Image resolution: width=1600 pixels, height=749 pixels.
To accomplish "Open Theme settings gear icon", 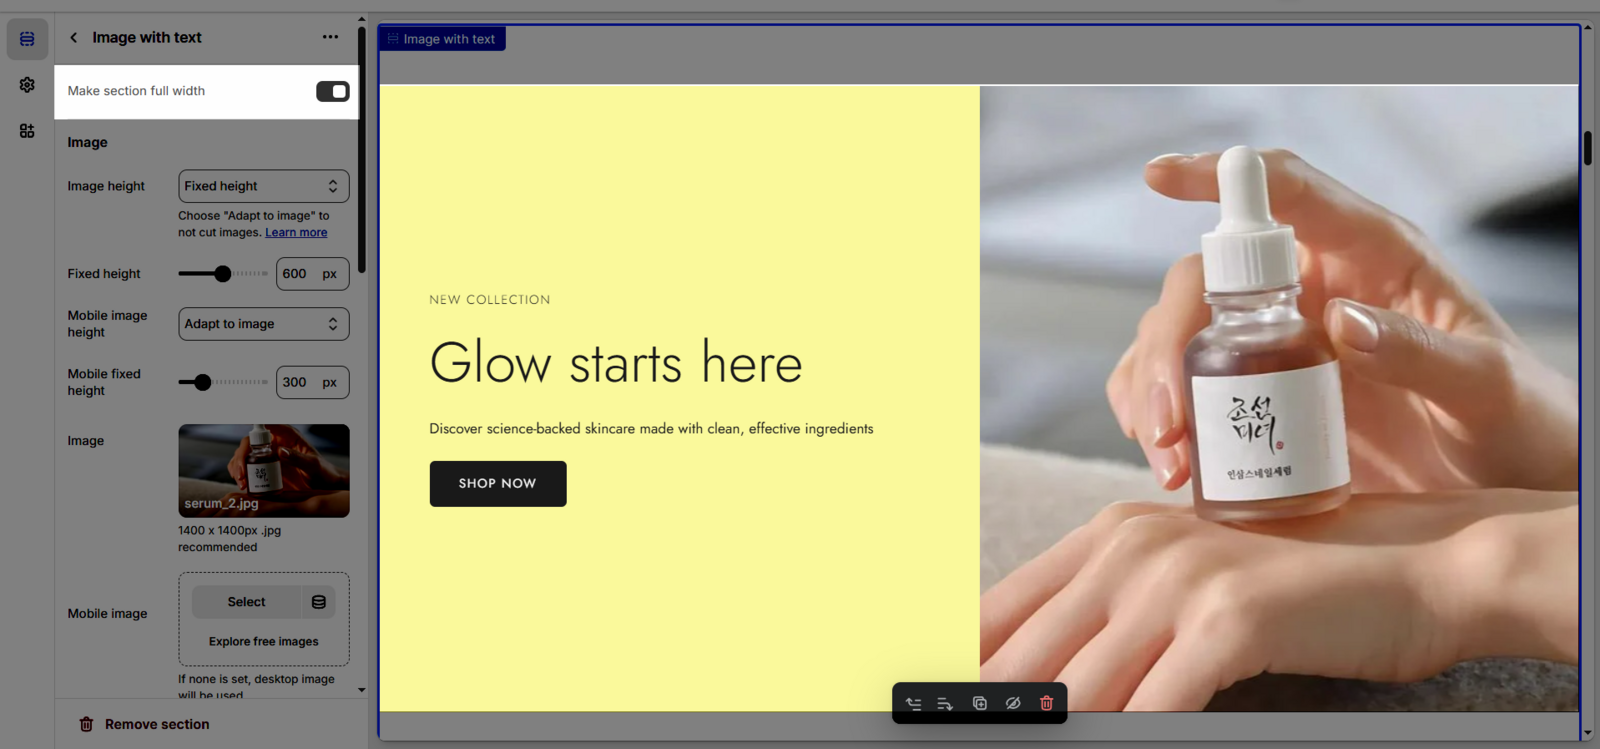I will (27, 85).
